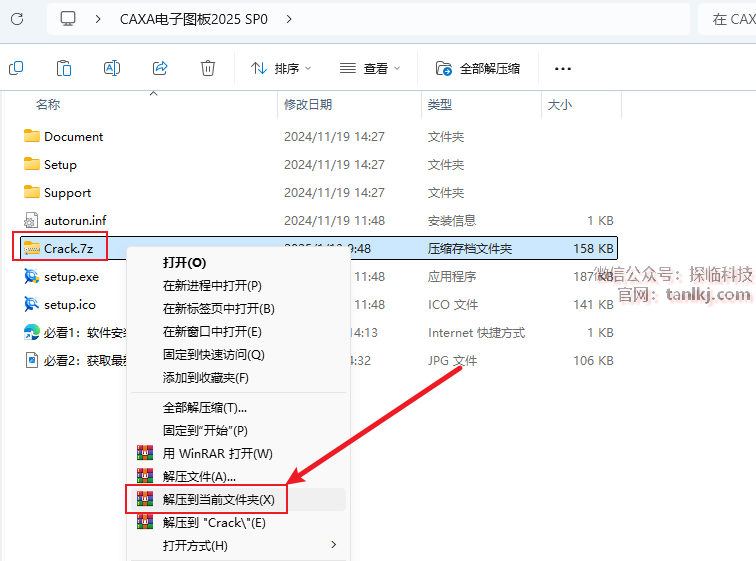Viewport: 756px width, 561px height.
Task: Select the autorun.inf file icon
Action: (x=31, y=220)
